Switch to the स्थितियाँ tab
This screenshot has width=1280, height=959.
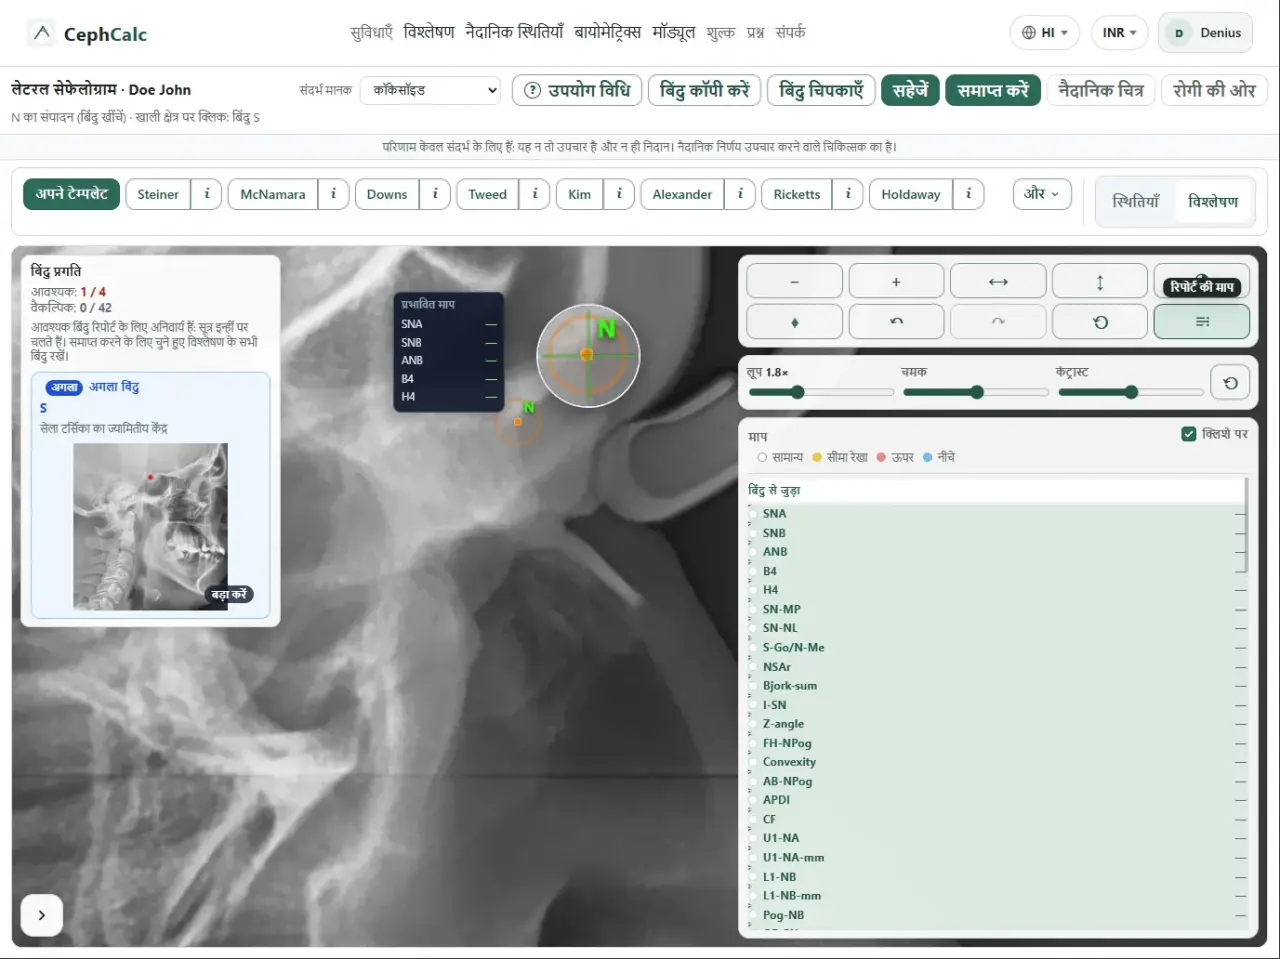click(x=1136, y=201)
